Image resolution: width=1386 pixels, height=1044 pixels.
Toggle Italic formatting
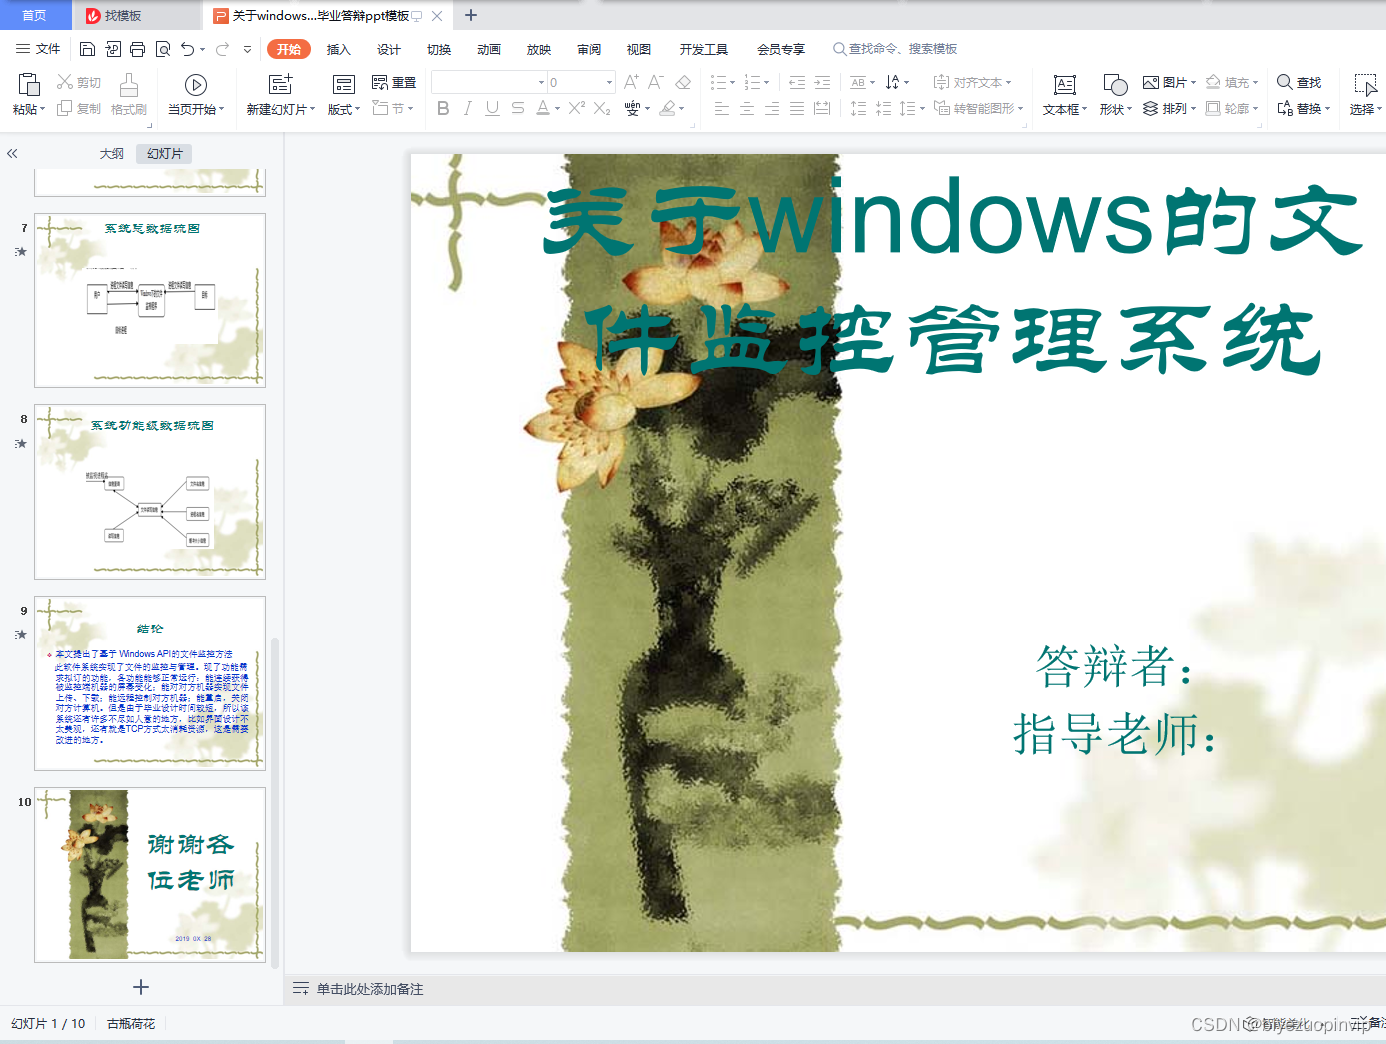click(x=467, y=108)
